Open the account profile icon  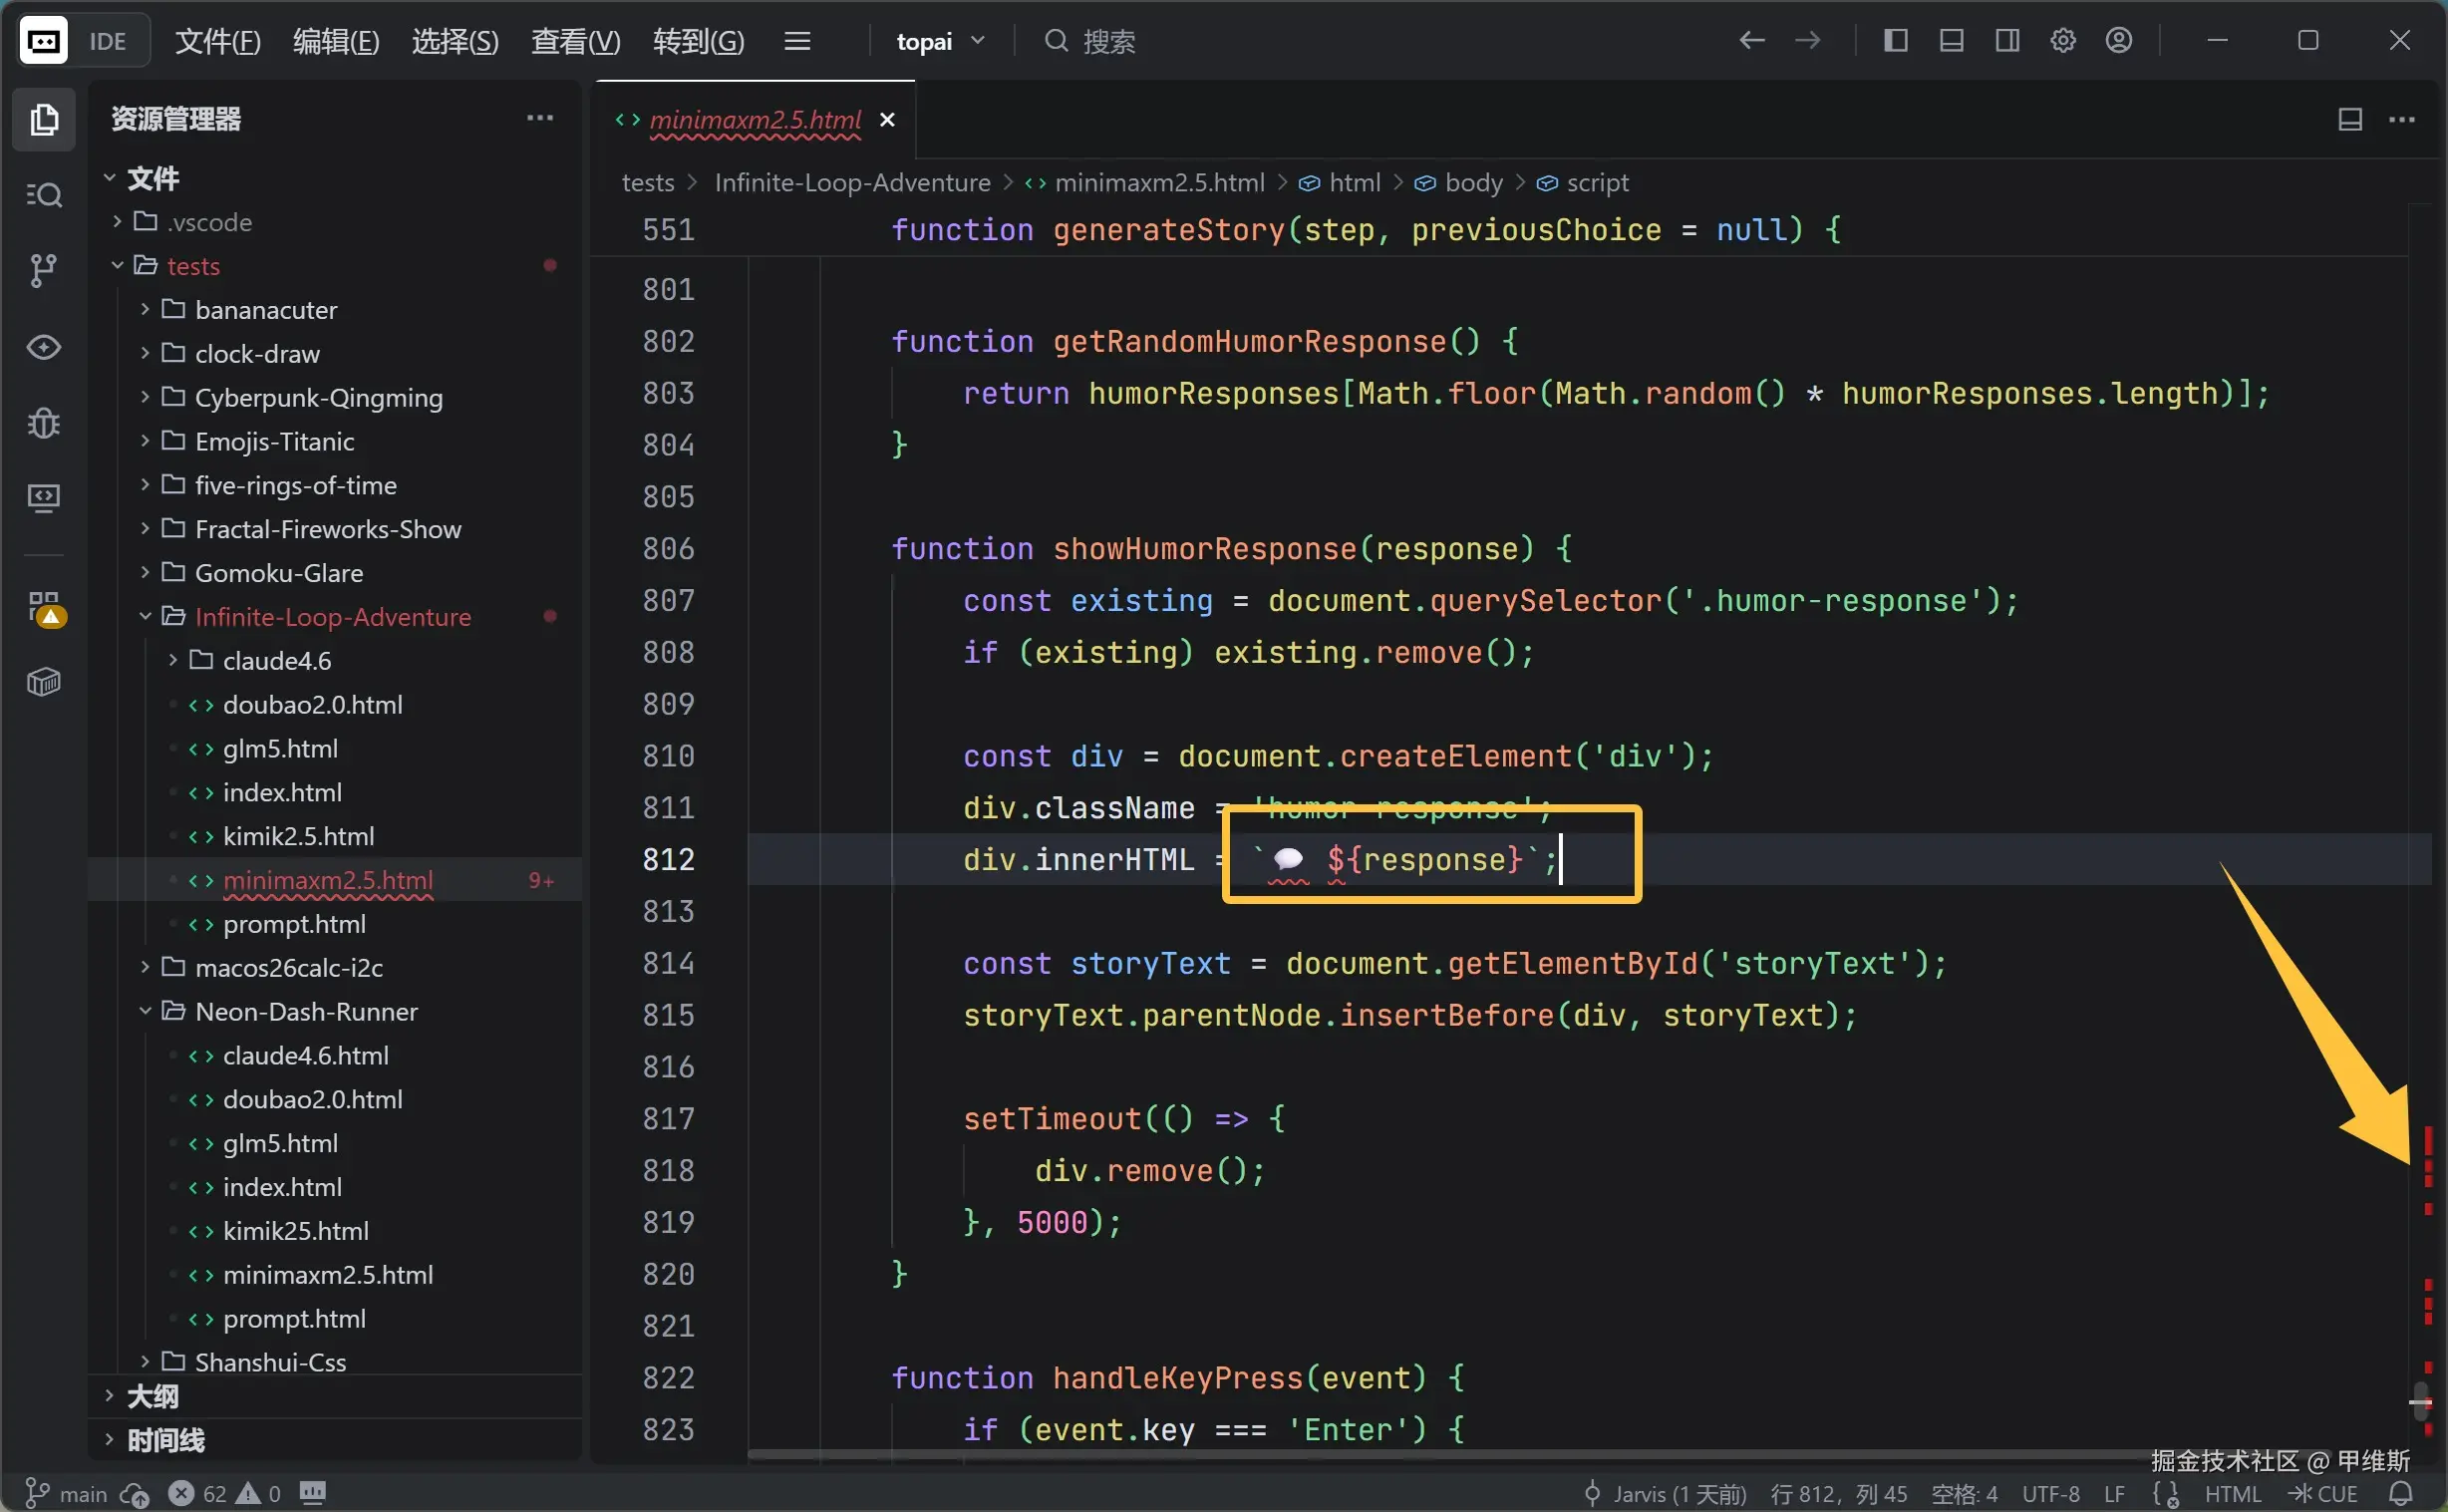[x=2119, y=41]
